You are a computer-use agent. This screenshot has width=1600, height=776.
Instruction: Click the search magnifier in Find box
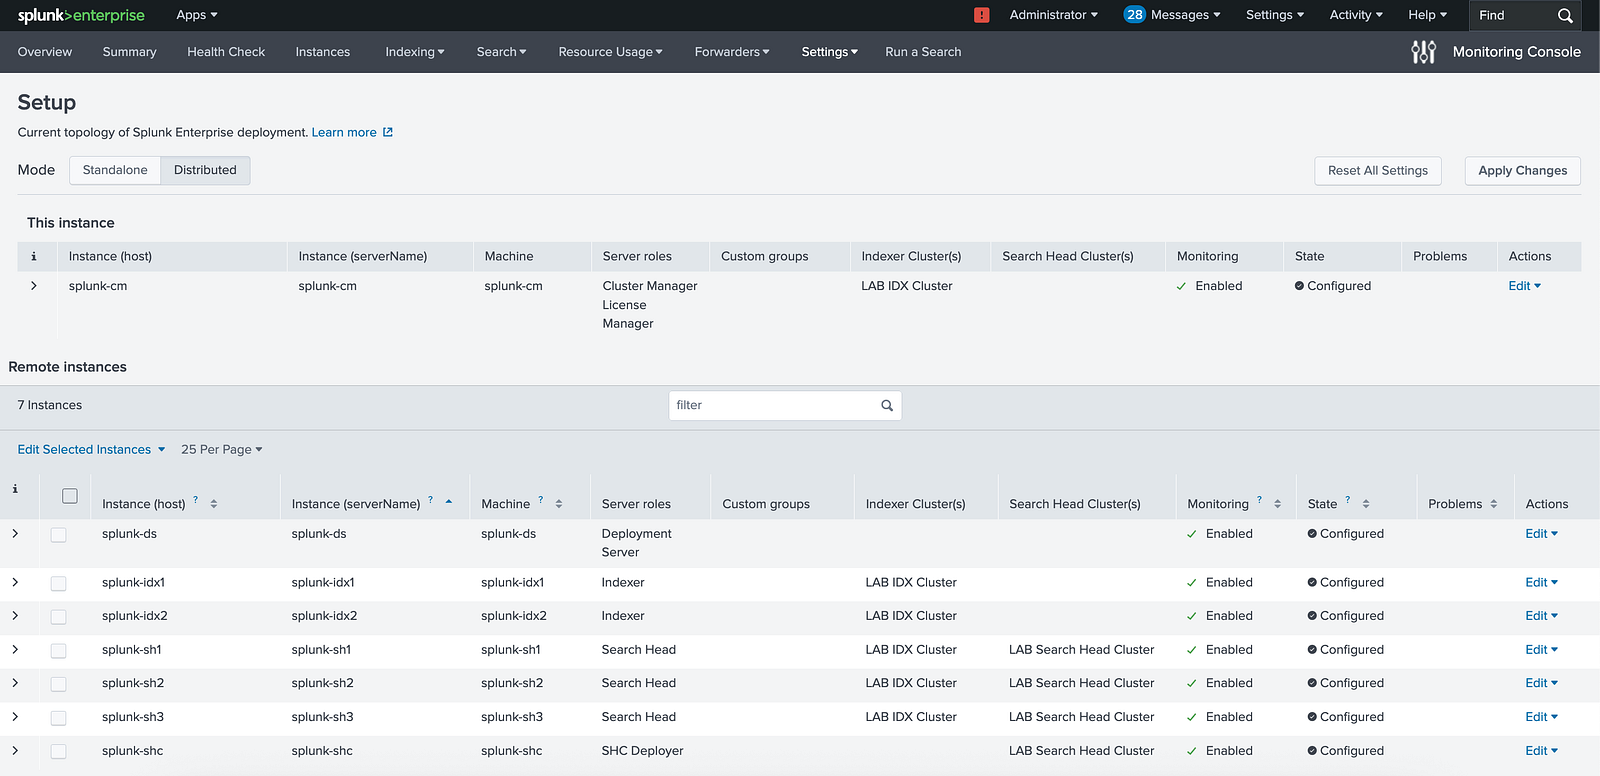coord(1565,15)
